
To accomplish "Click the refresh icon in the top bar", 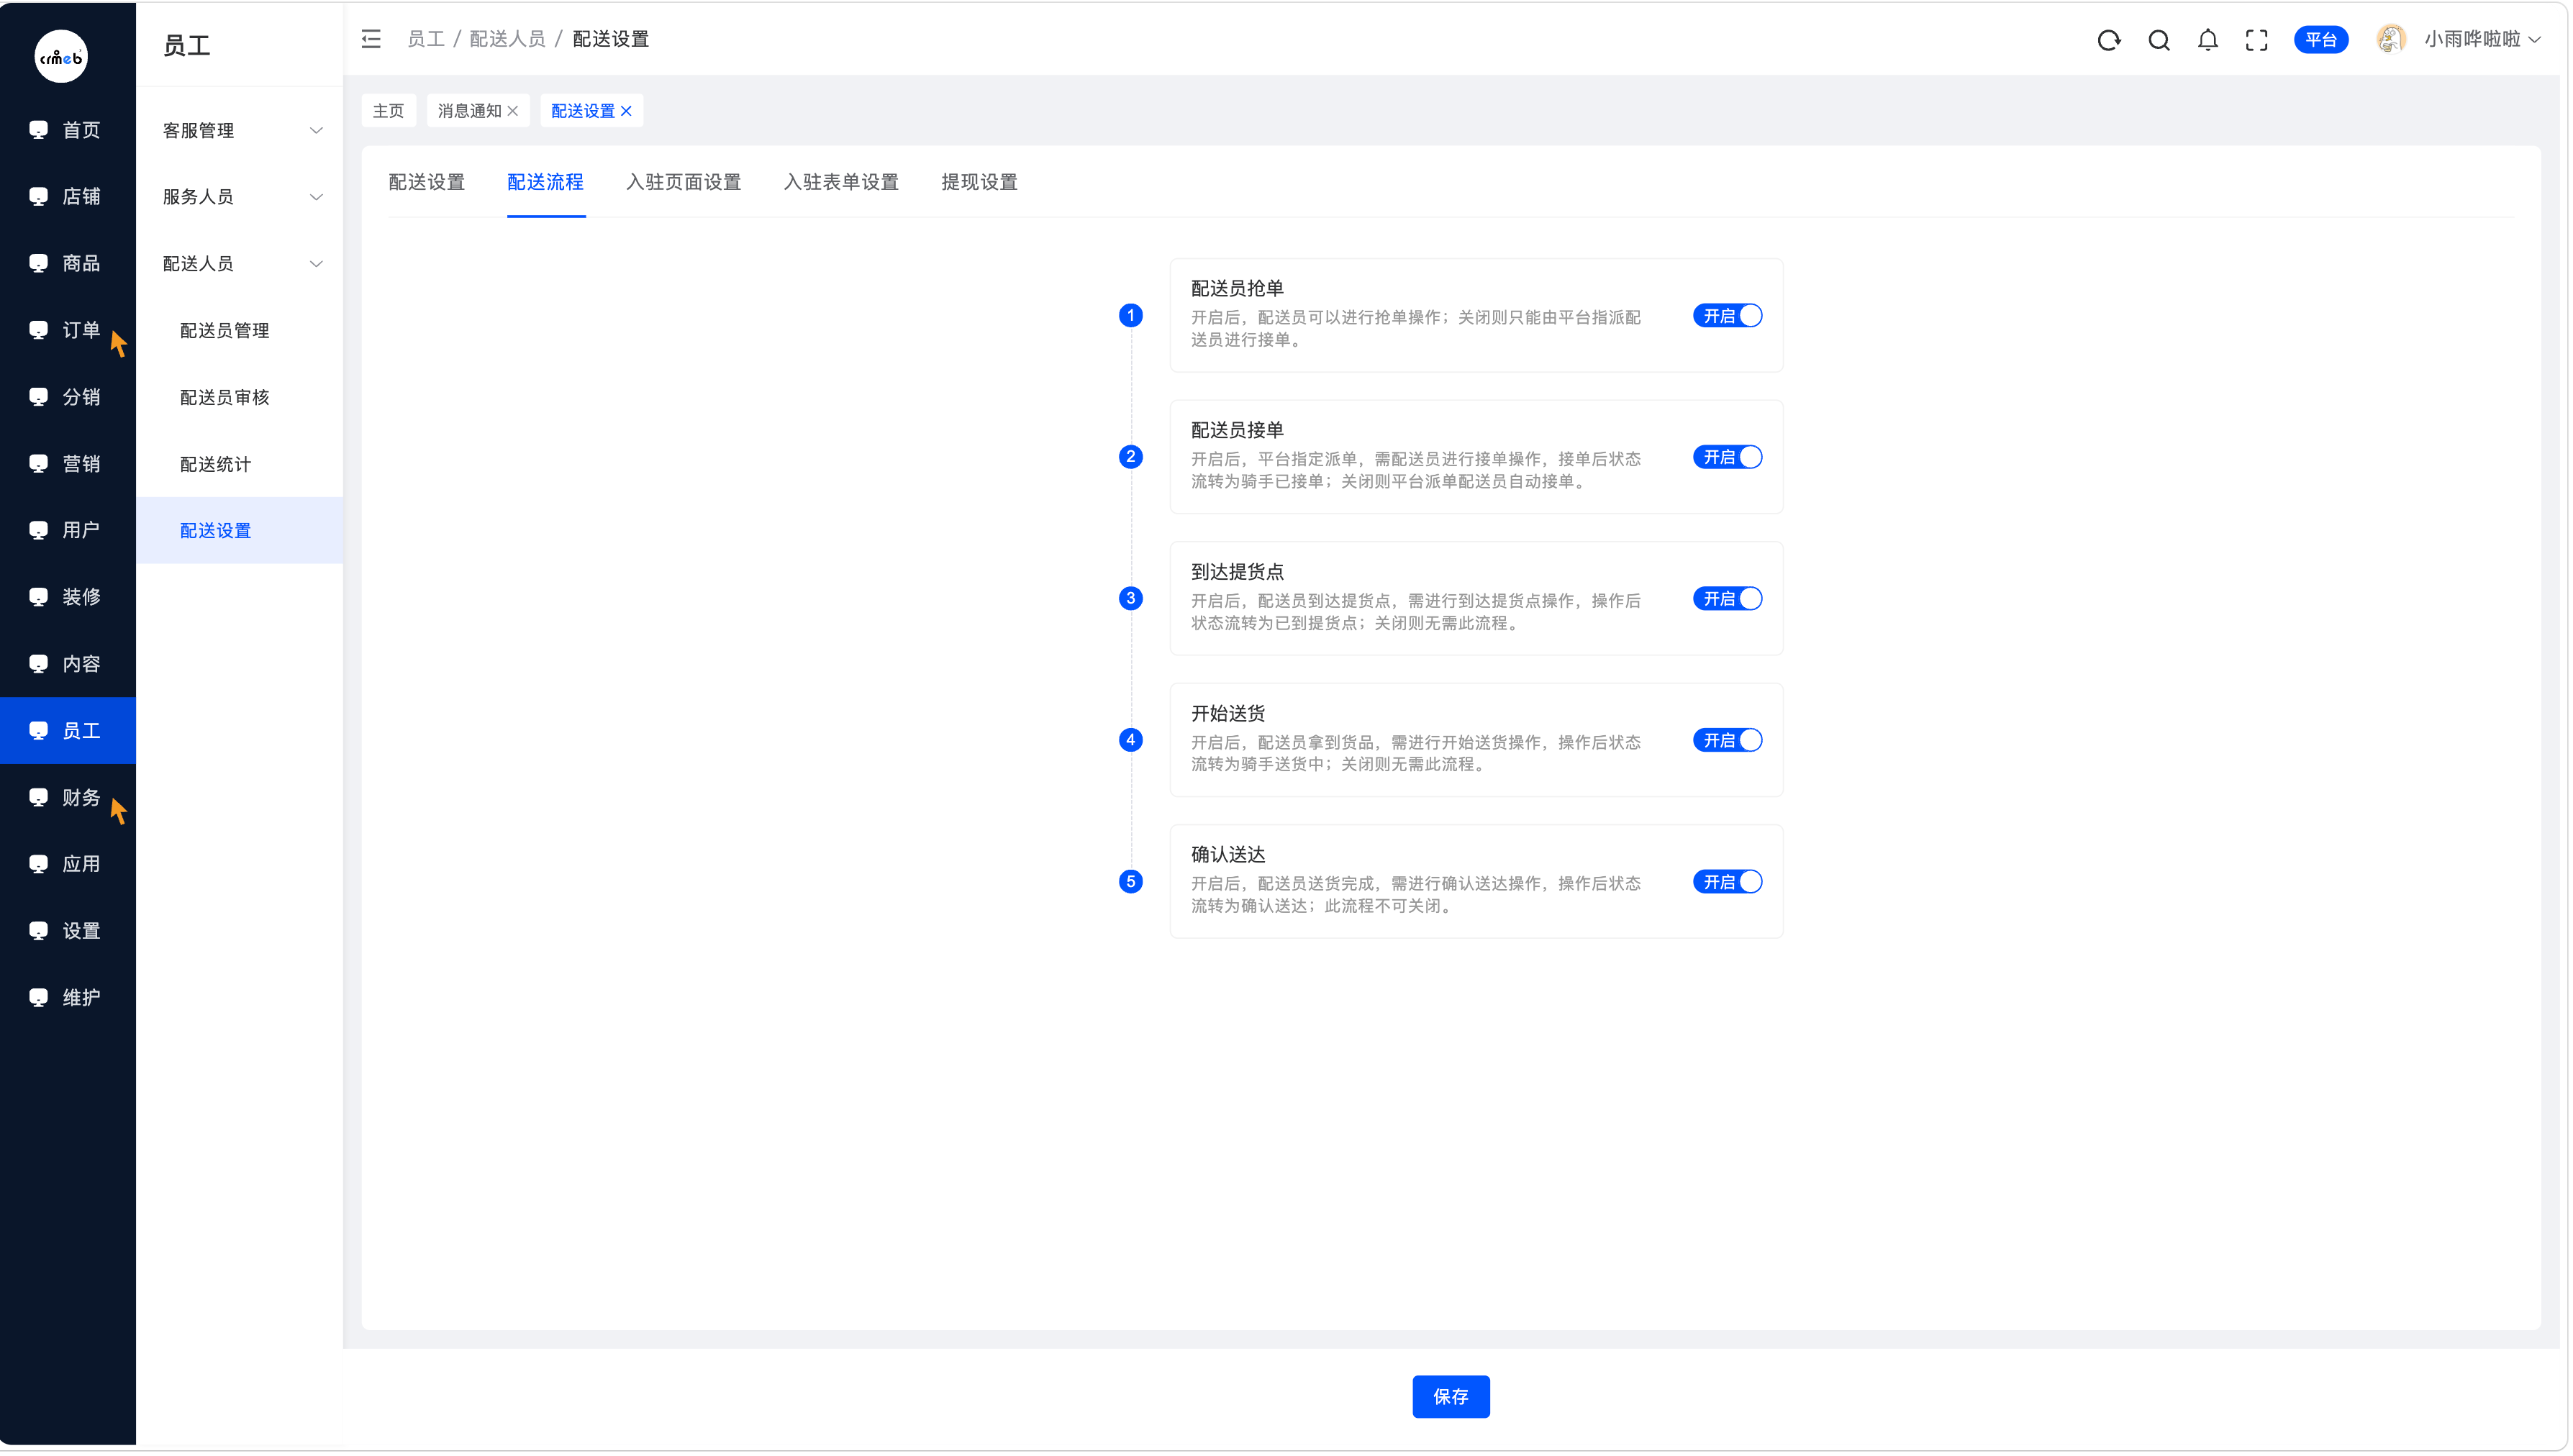I will coord(2108,40).
